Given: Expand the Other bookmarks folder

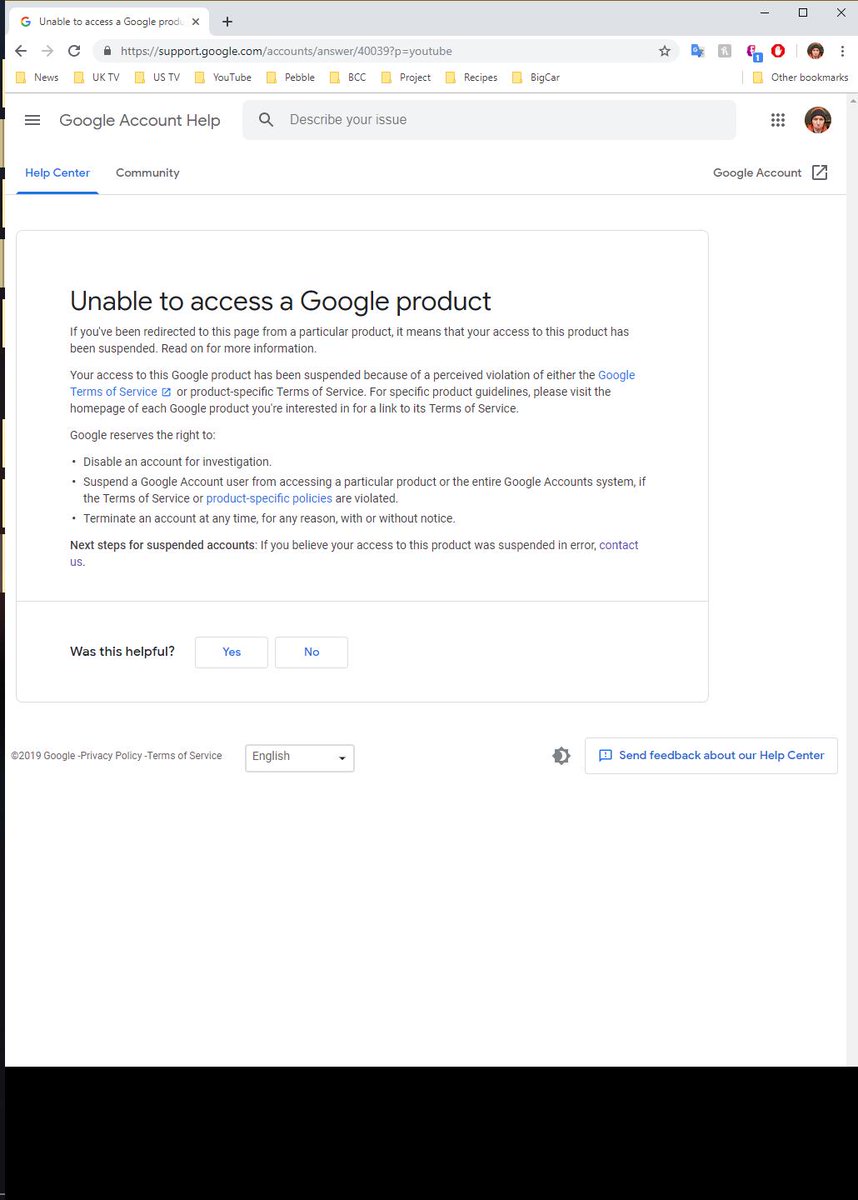Looking at the screenshot, I should pyautogui.click(x=800, y=77).
